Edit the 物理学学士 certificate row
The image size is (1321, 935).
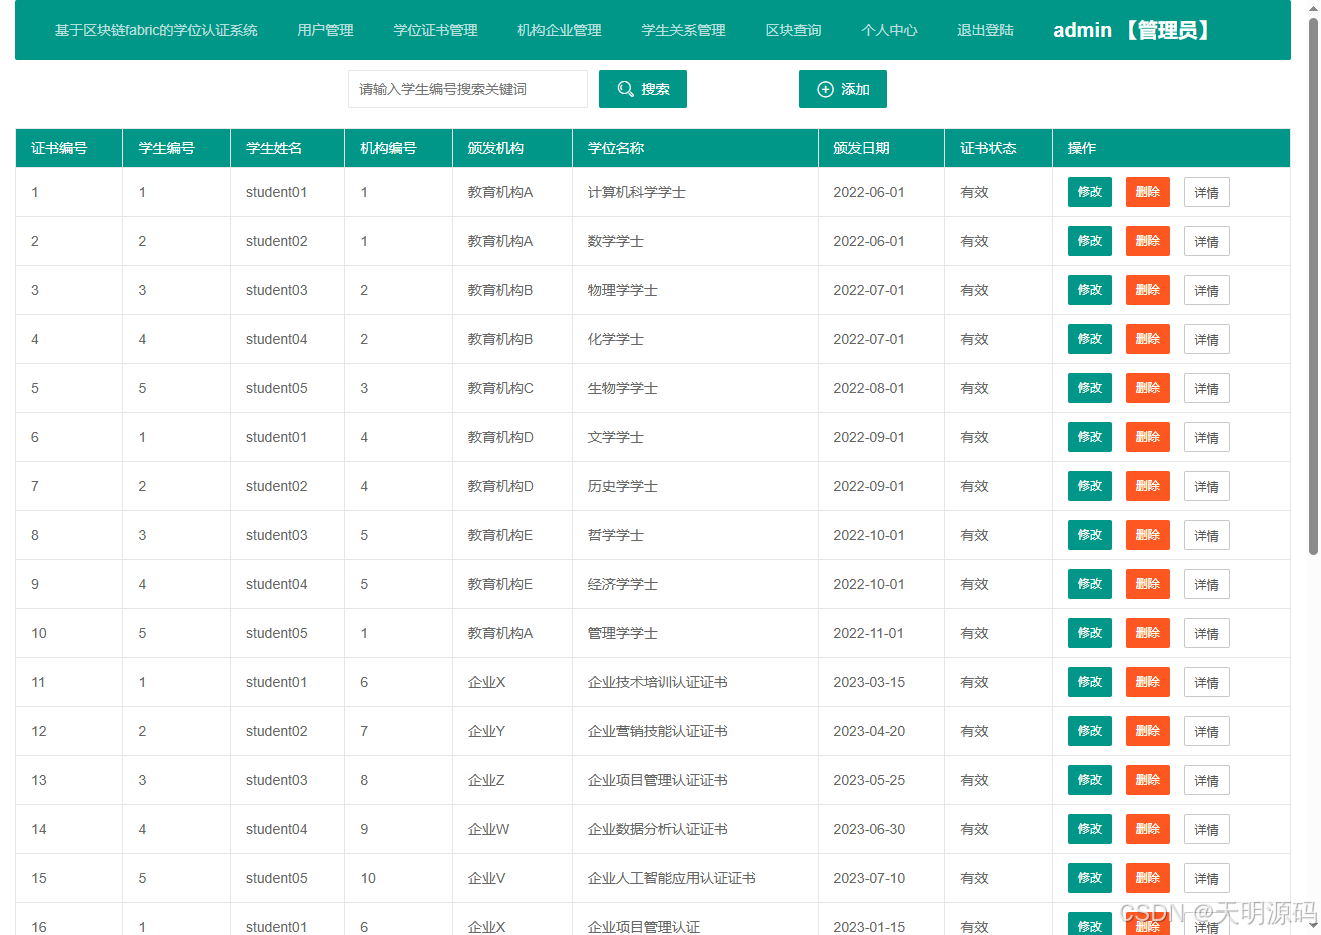(1090, 290)
